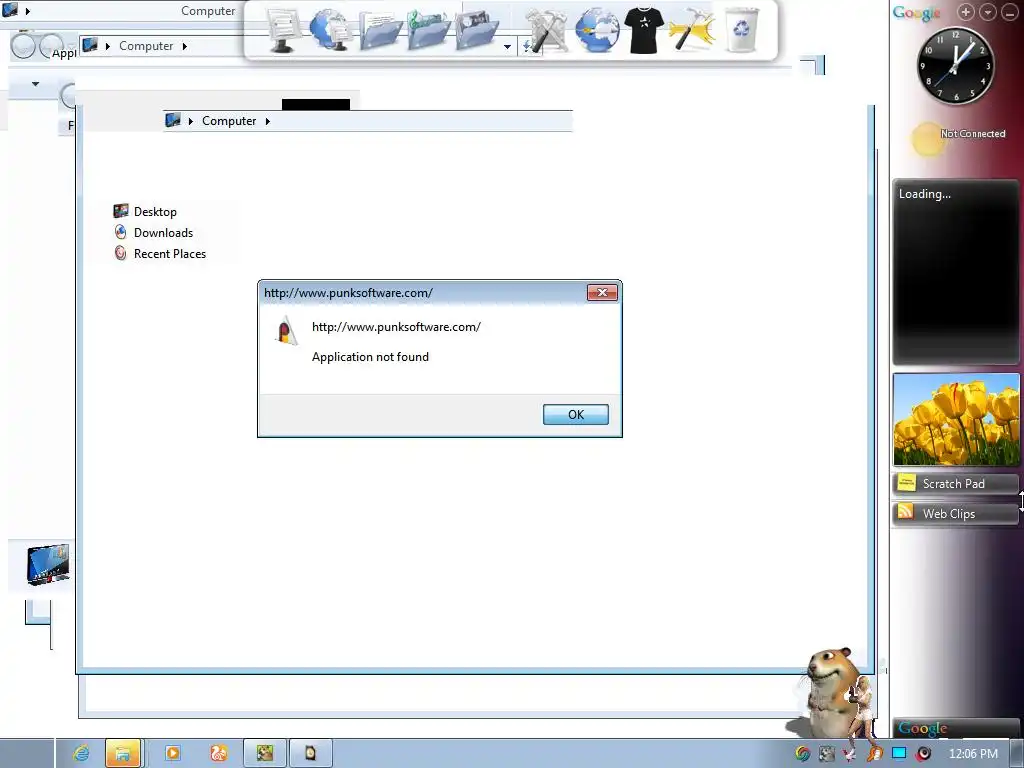This screenshot has width=1024, height=768.
Task: Click the Not Connected weather gadget
Action: 959,138
